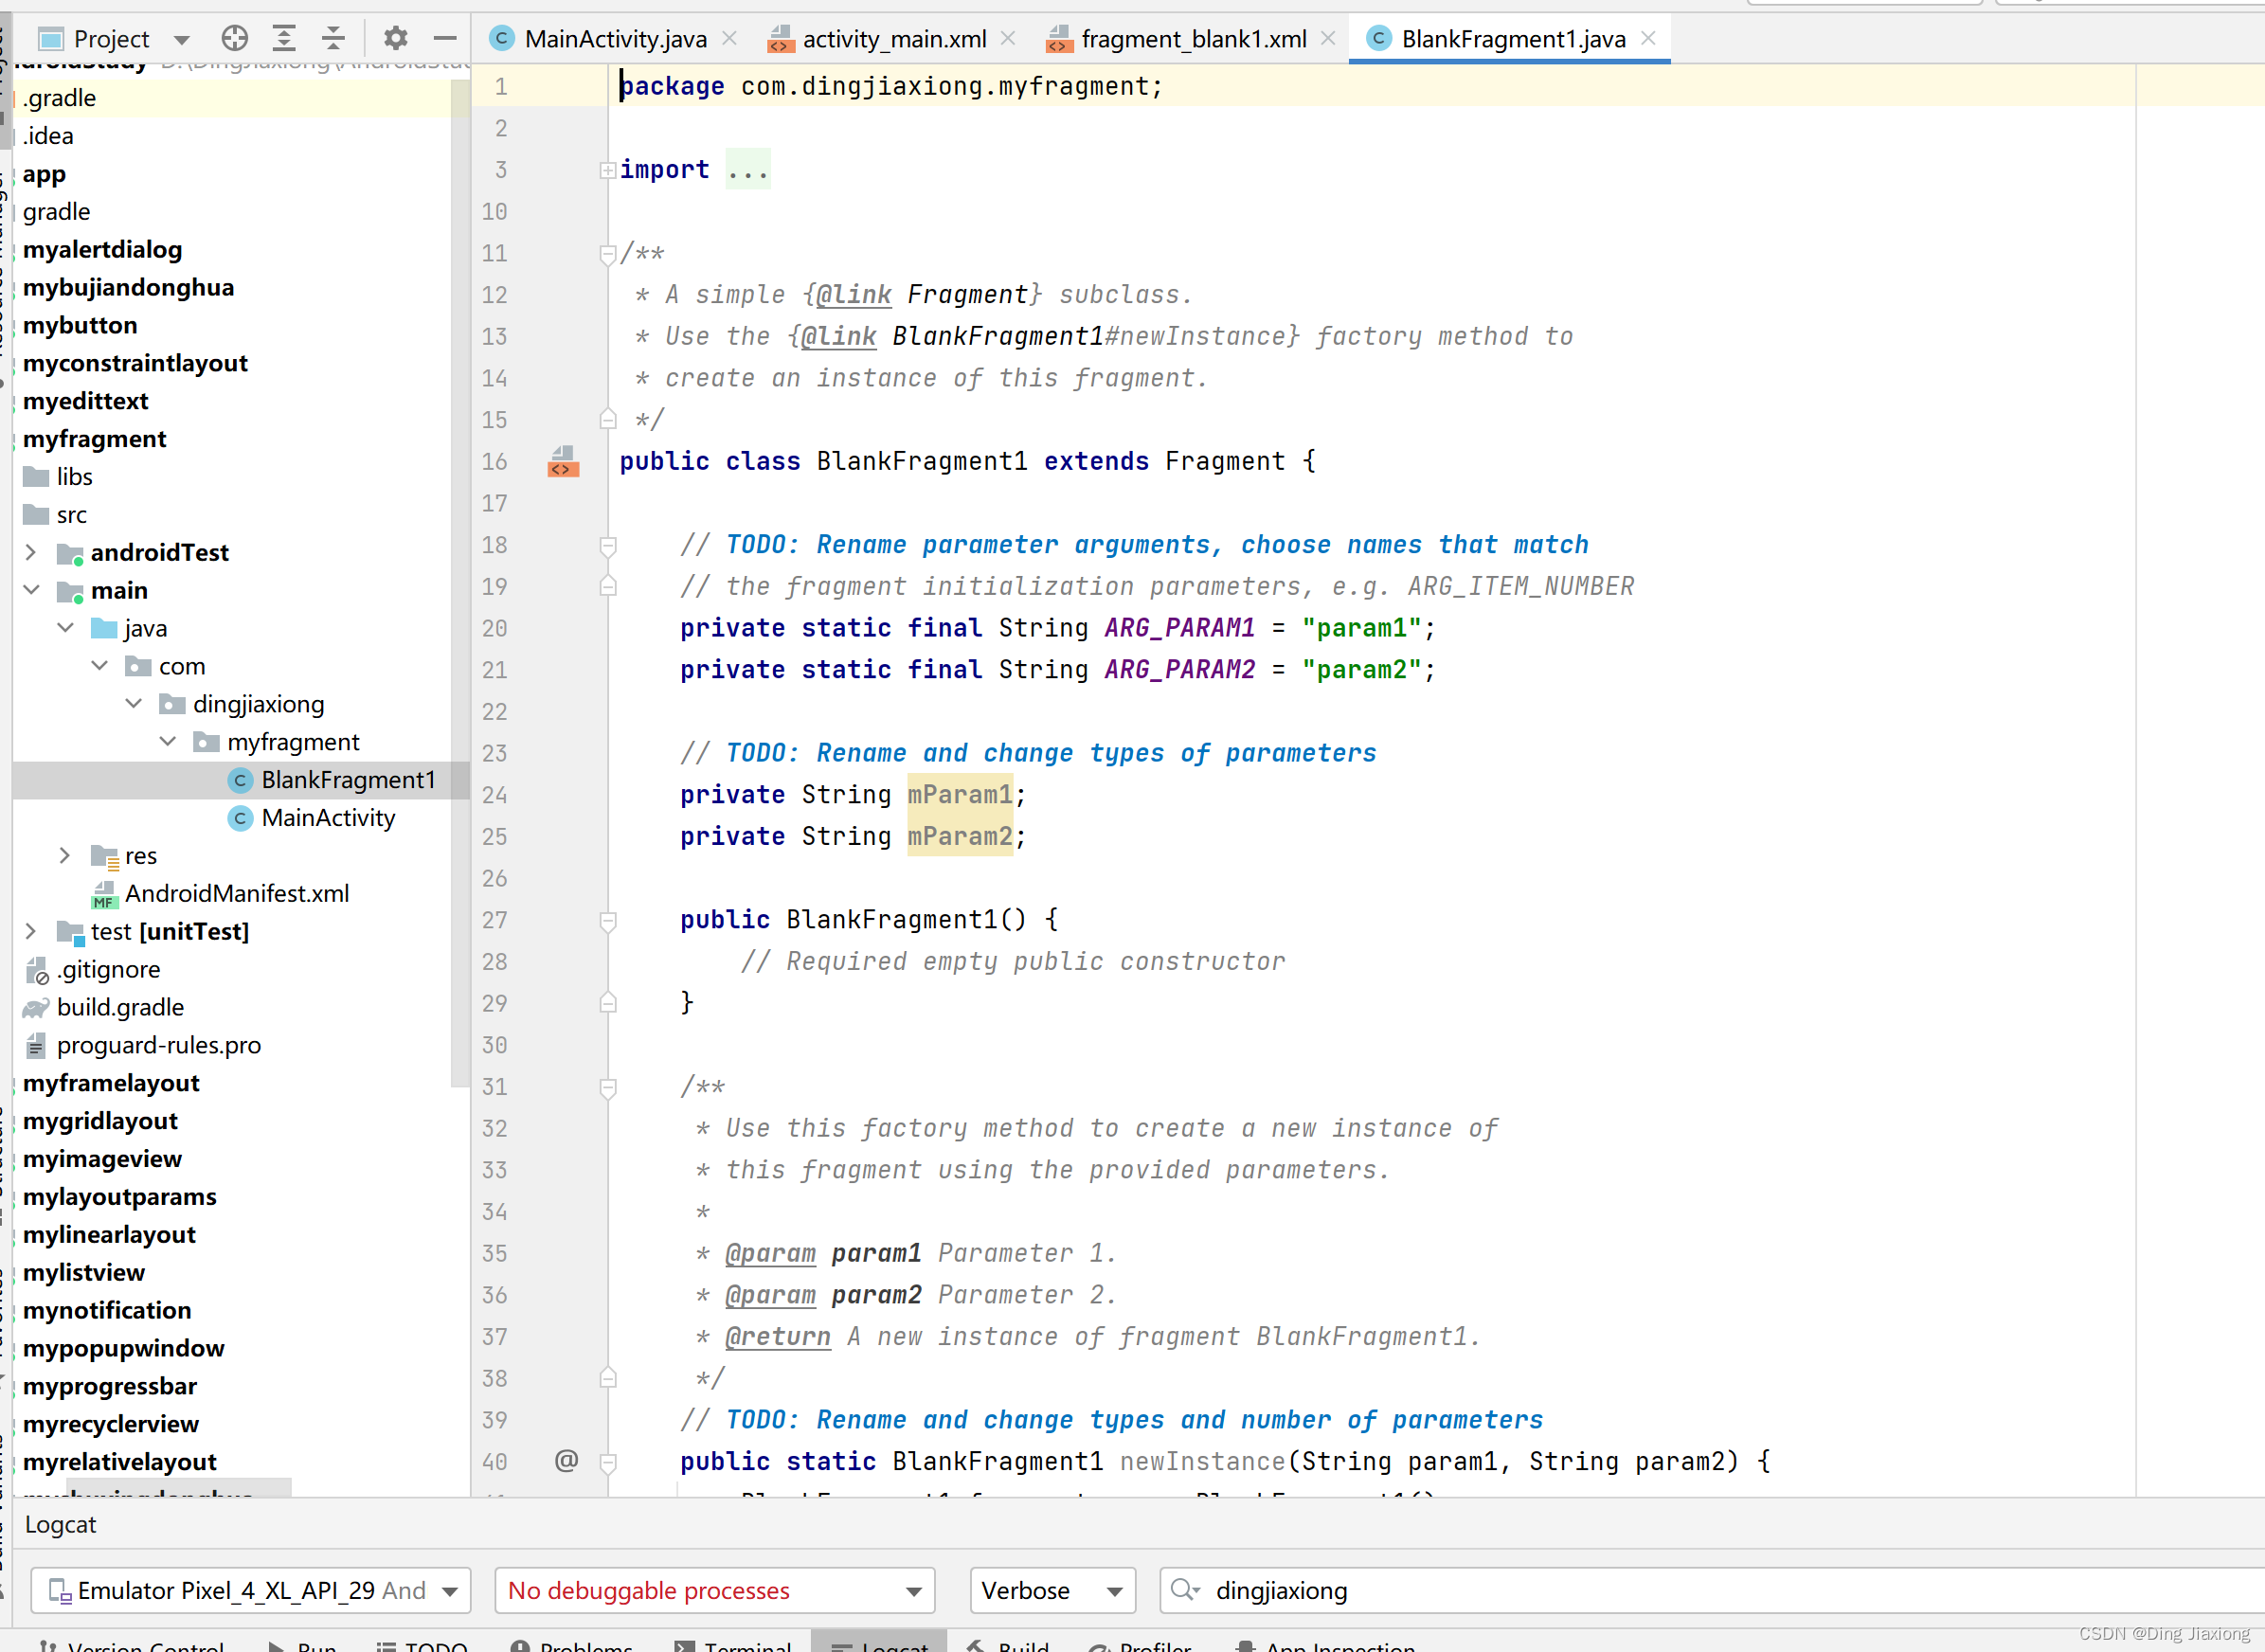The width and height of the screenshot is (2265, 1652).
Task: Expand the androidTest folder
Action: 31,552
